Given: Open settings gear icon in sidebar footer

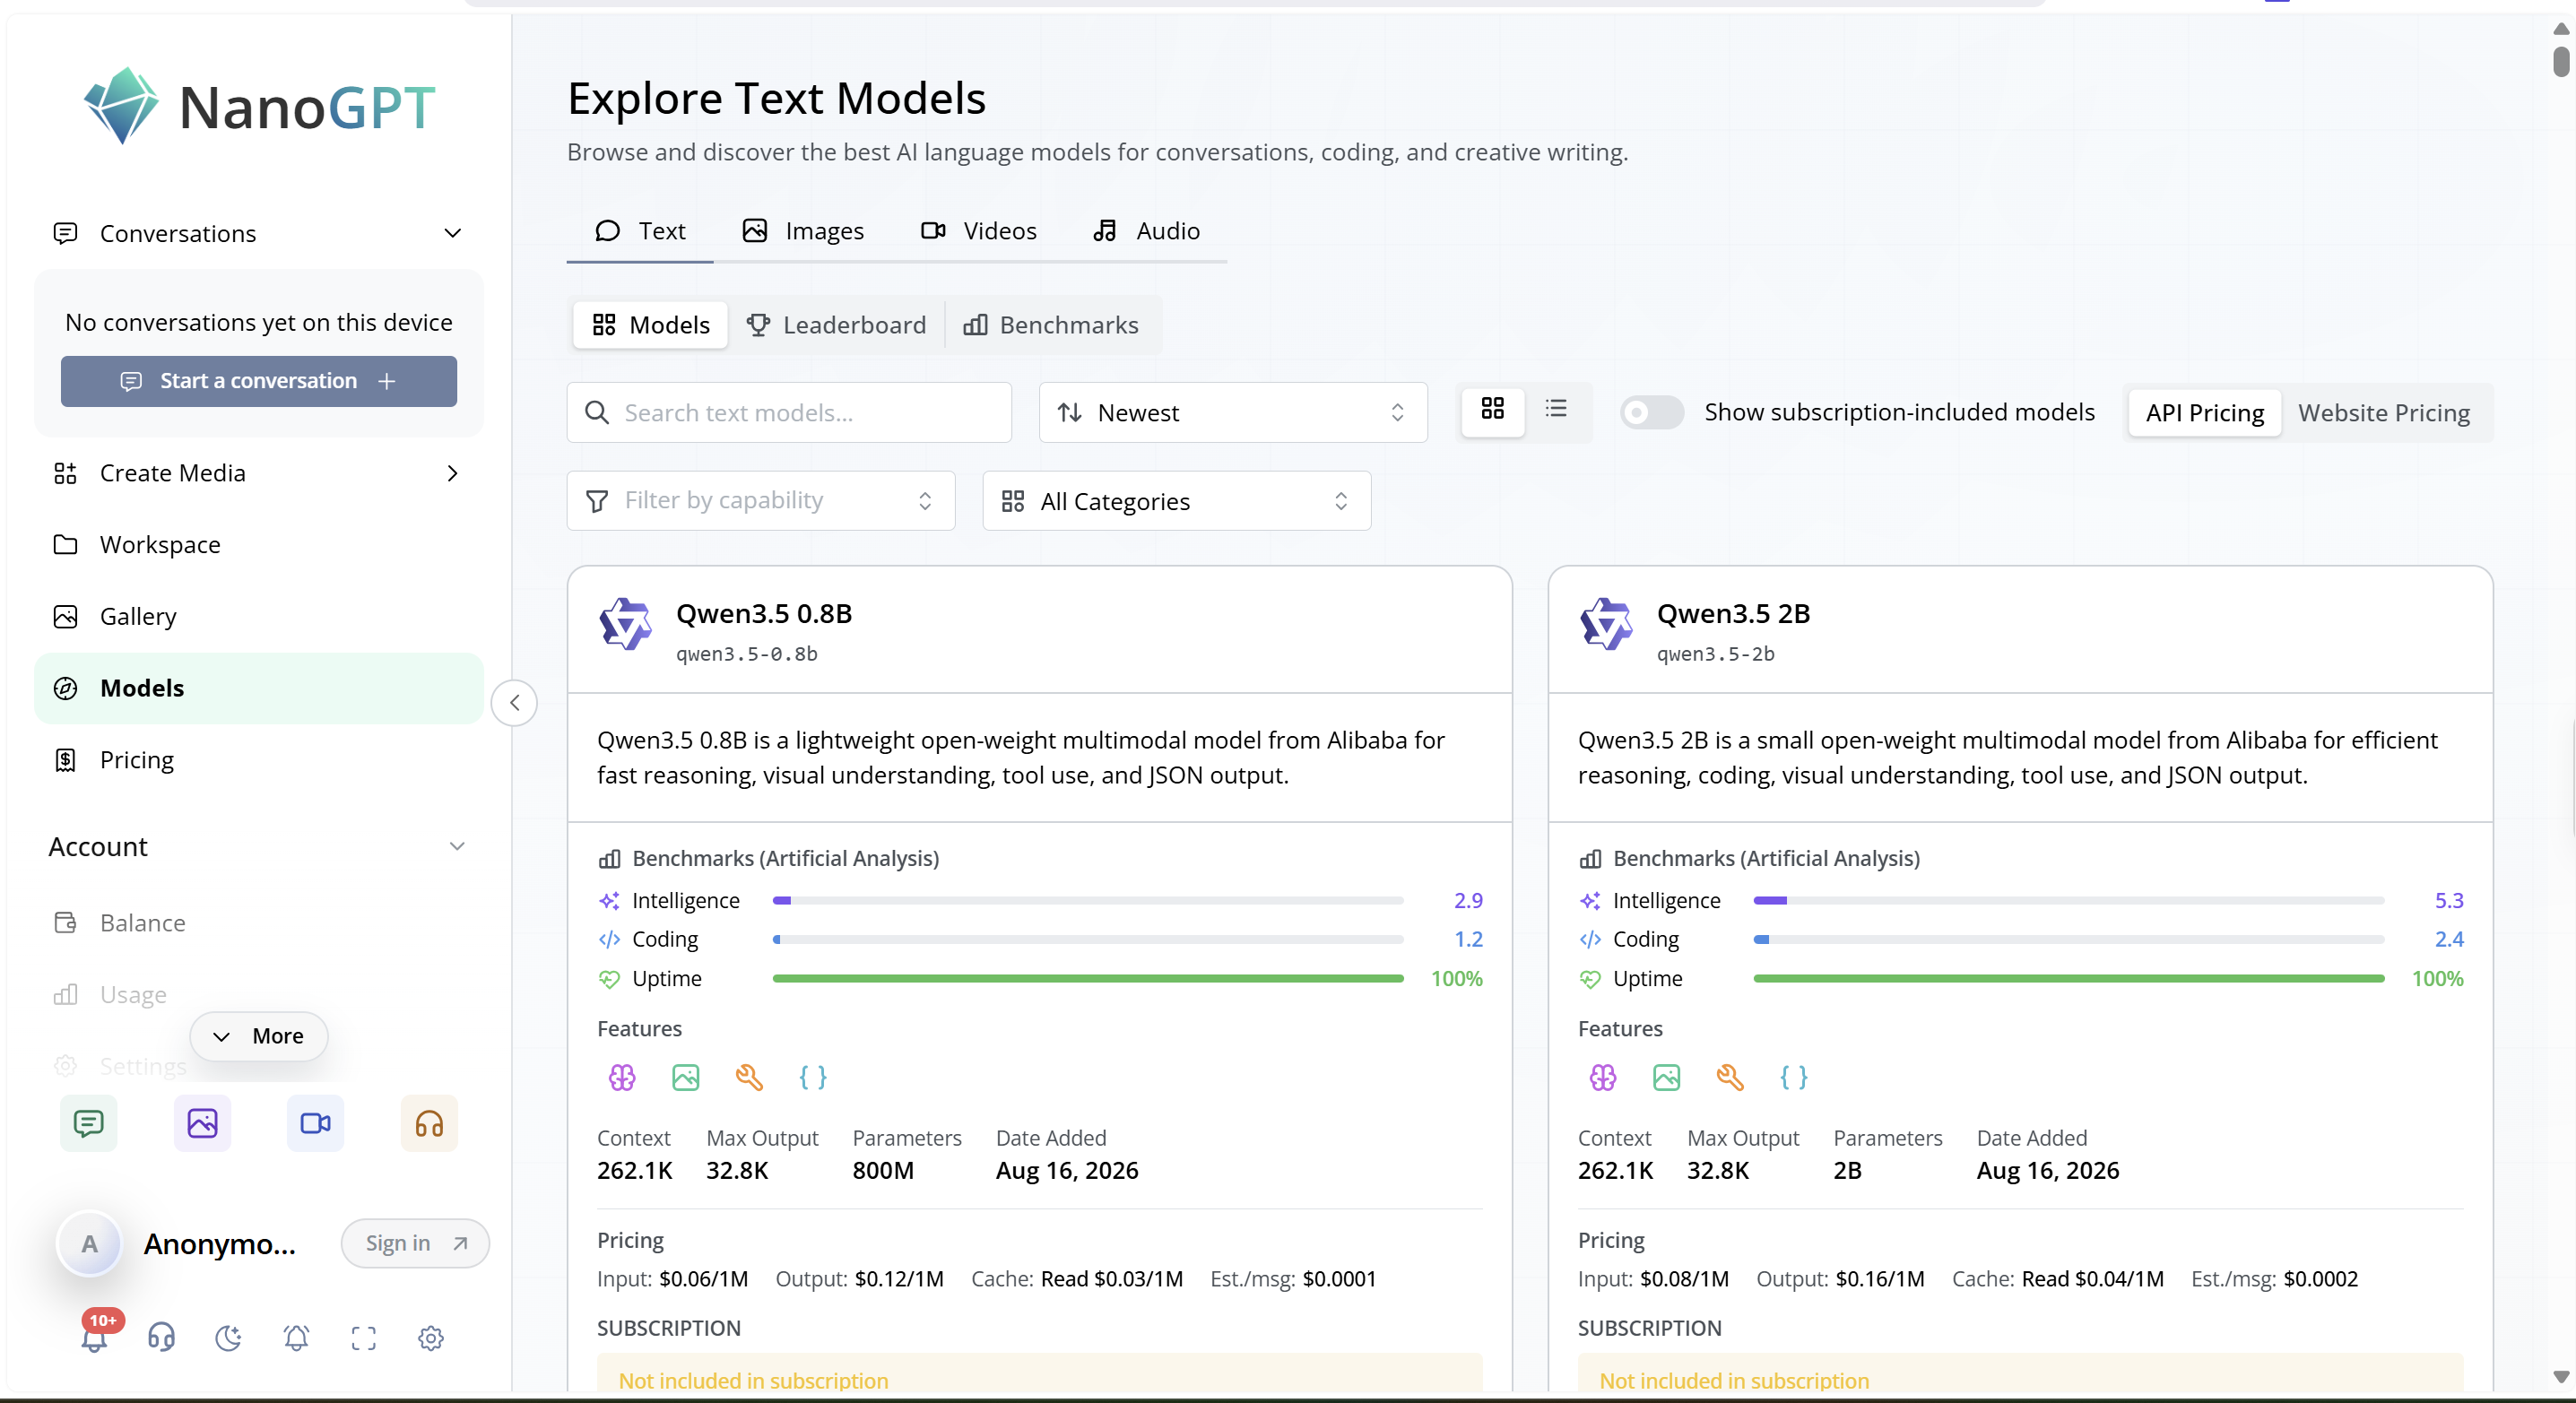Looking at the screenshot, I should [431, 1337].
